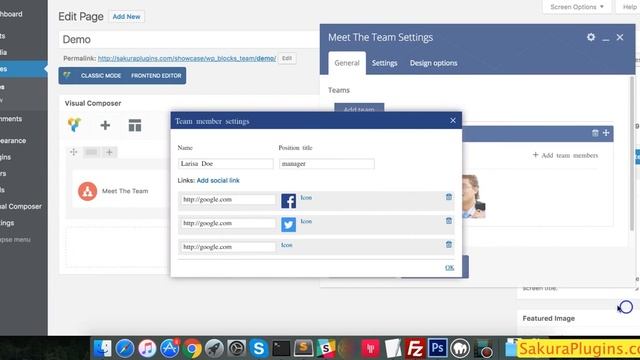
Task: Open Meet The Team settings gear
Action: pos(591,37)
